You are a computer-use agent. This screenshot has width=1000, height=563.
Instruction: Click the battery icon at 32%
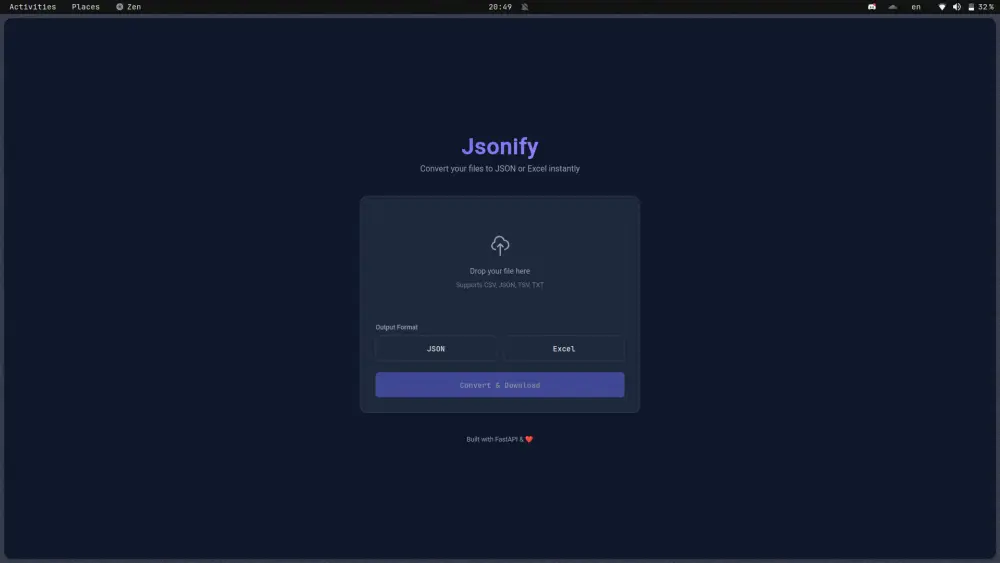(x=971, y=7)
